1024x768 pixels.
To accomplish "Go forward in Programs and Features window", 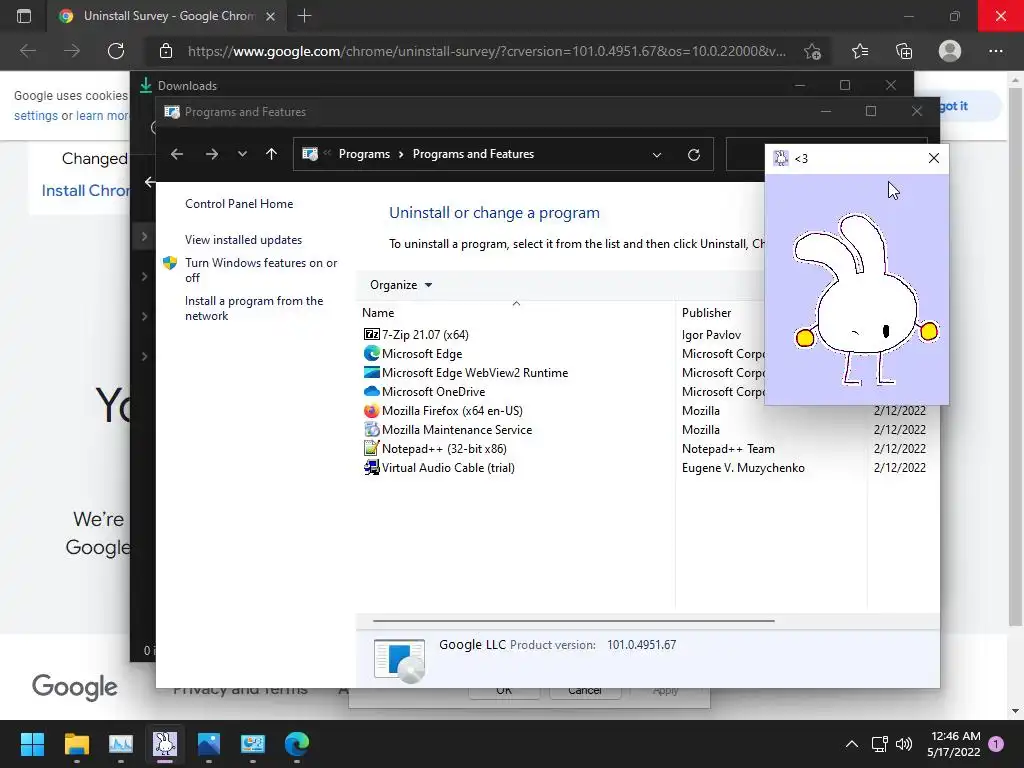I will pos(212,154).
